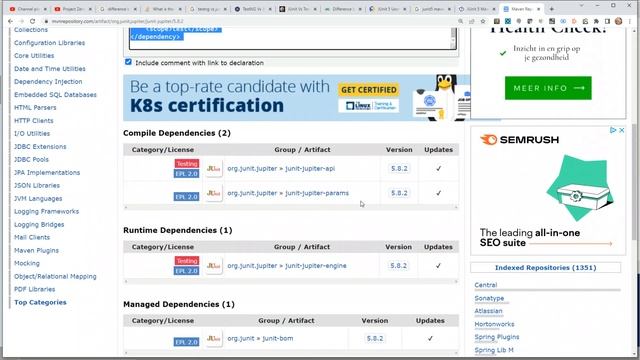The width and height of the screenshot is (640, 360).
Task: Open the Top Categories link
Action: 40,302
